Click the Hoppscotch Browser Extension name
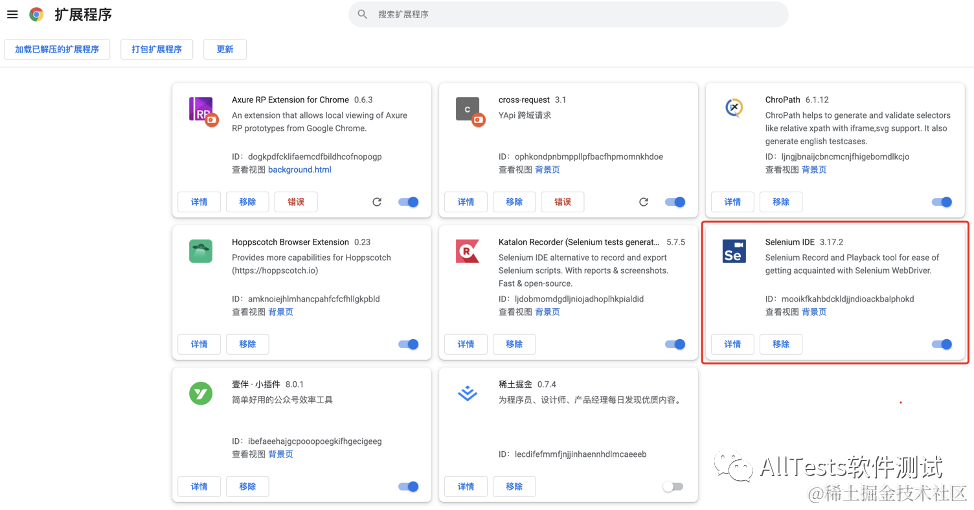 pyautogui.click(x=290, y=242)
